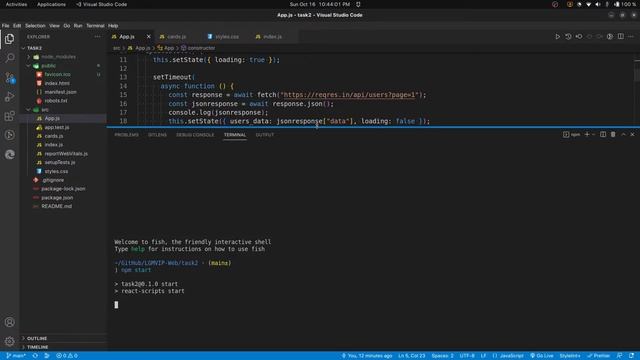Click Go Live in status bar

[542, 356]
